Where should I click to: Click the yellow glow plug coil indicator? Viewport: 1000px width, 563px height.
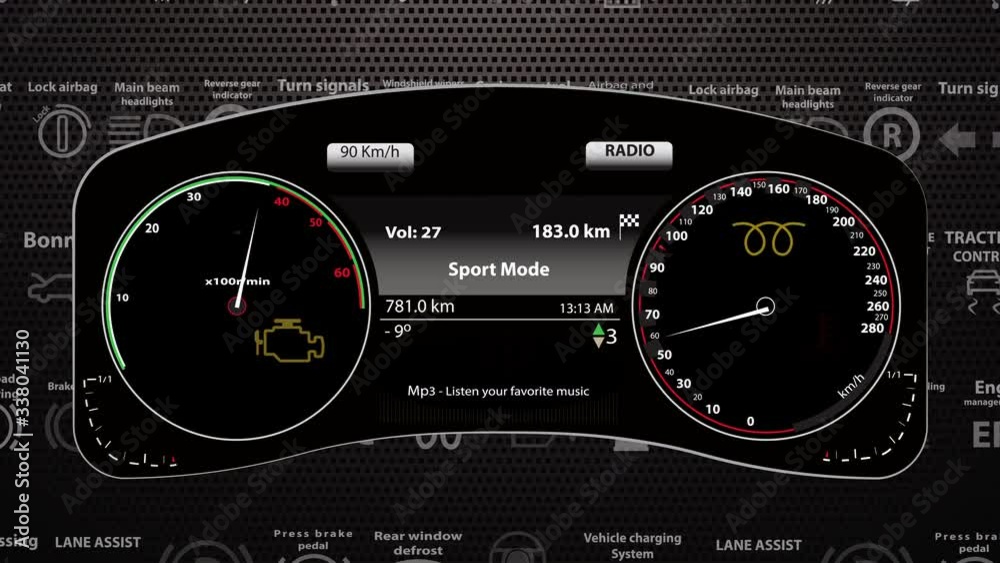point(768,238)
